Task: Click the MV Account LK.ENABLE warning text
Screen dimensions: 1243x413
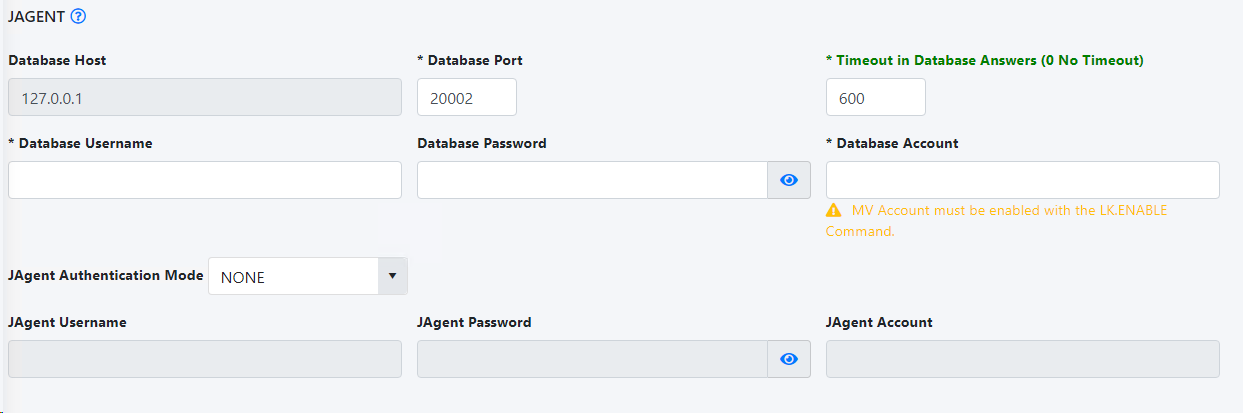Action: pyautogui.click(x=1008, y=211)
